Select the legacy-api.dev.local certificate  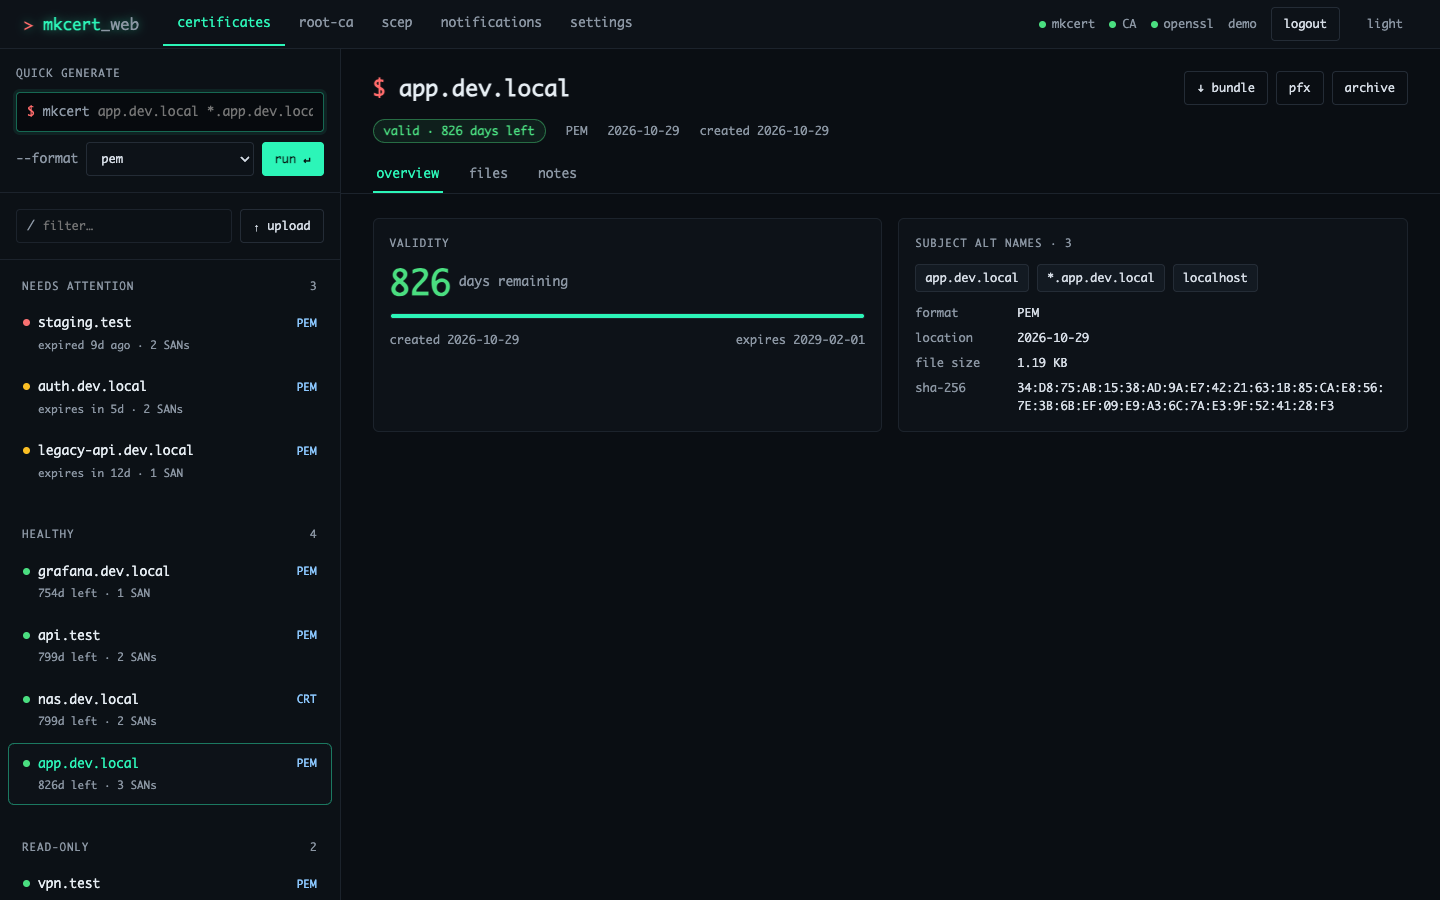point(170,461)
